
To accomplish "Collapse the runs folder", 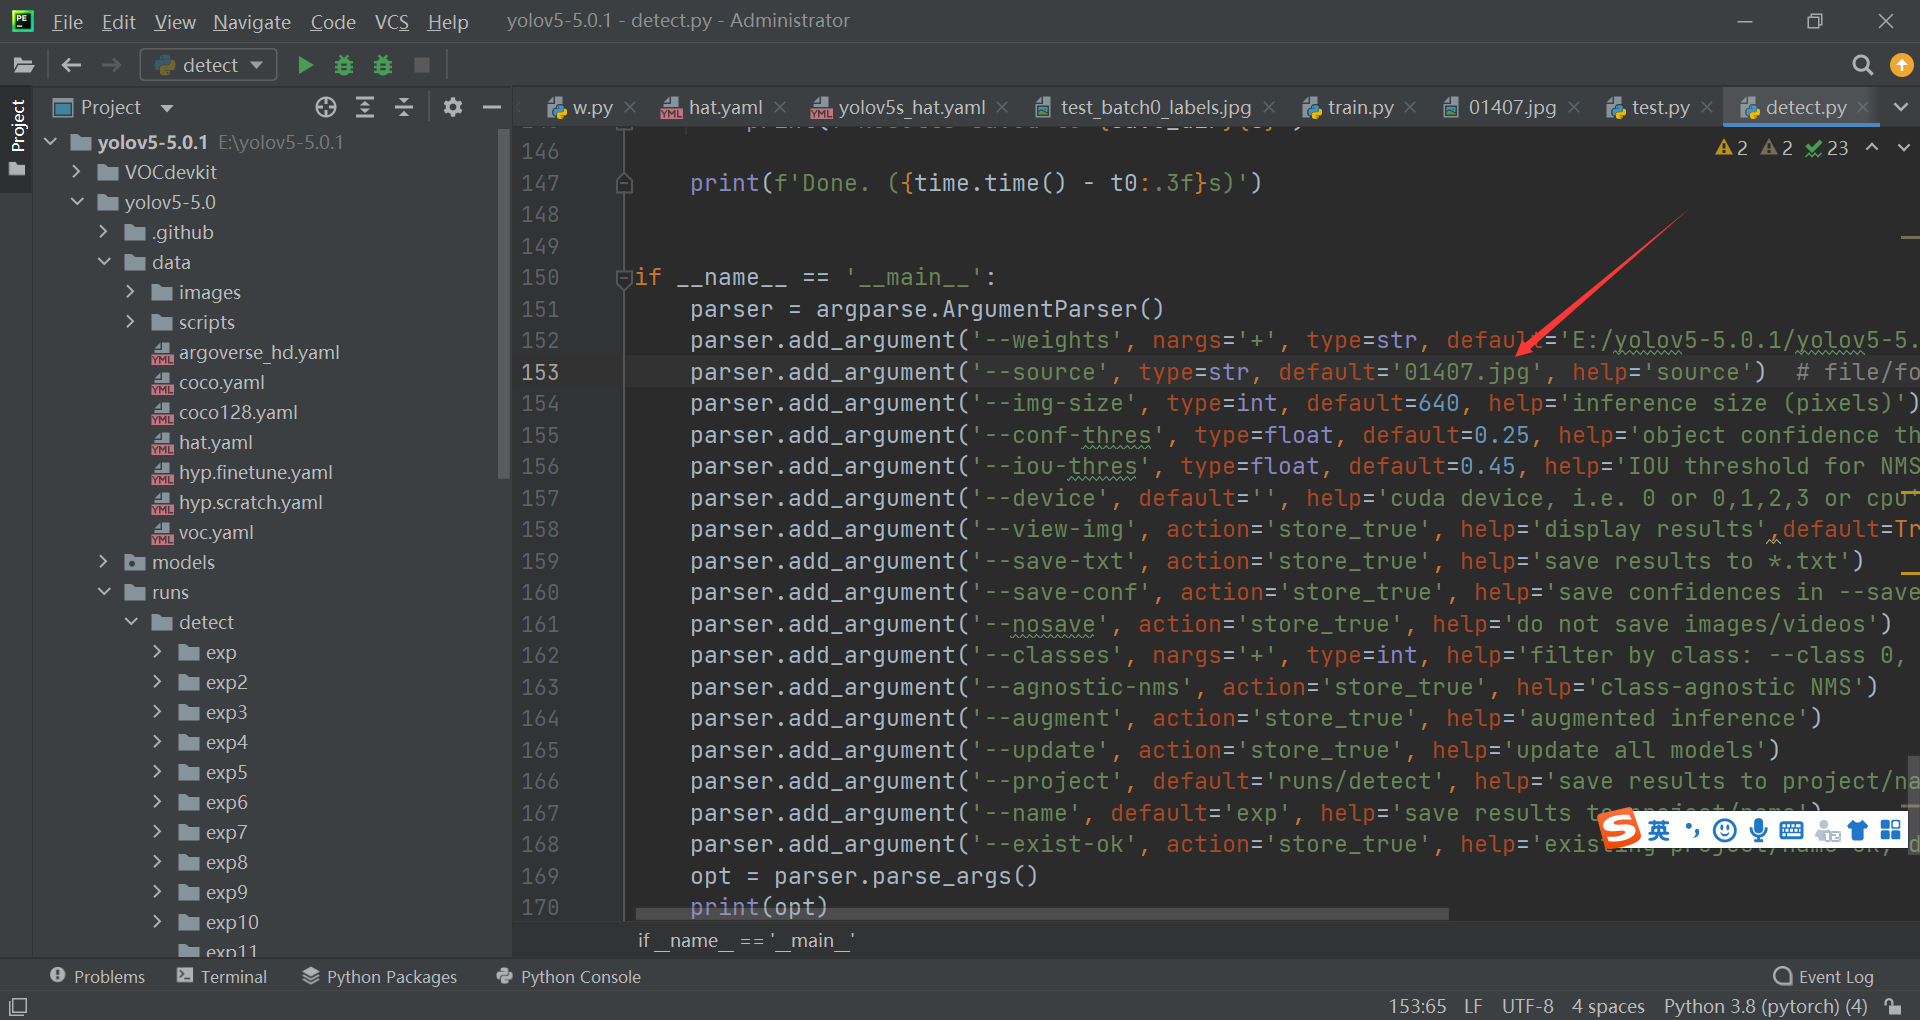I will [x=104, y=592].
